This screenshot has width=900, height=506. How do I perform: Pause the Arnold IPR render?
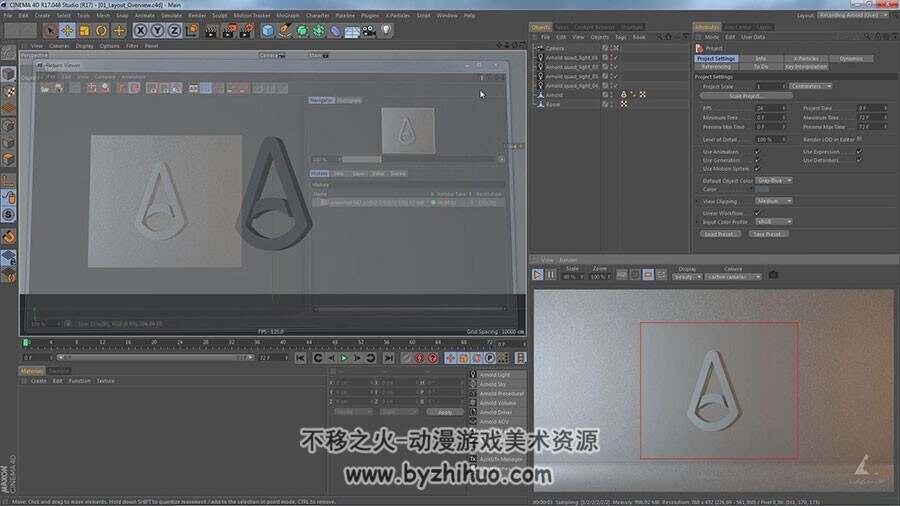550,275
